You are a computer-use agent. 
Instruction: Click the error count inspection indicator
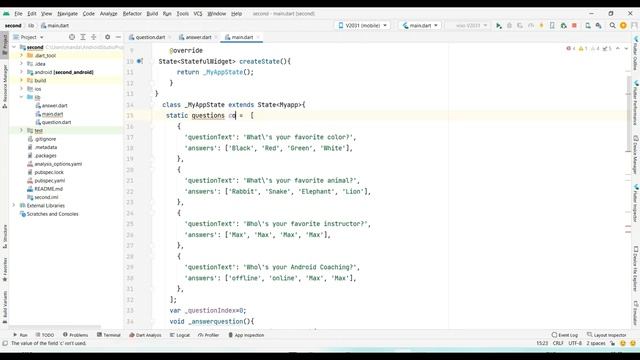click(571, 49)
